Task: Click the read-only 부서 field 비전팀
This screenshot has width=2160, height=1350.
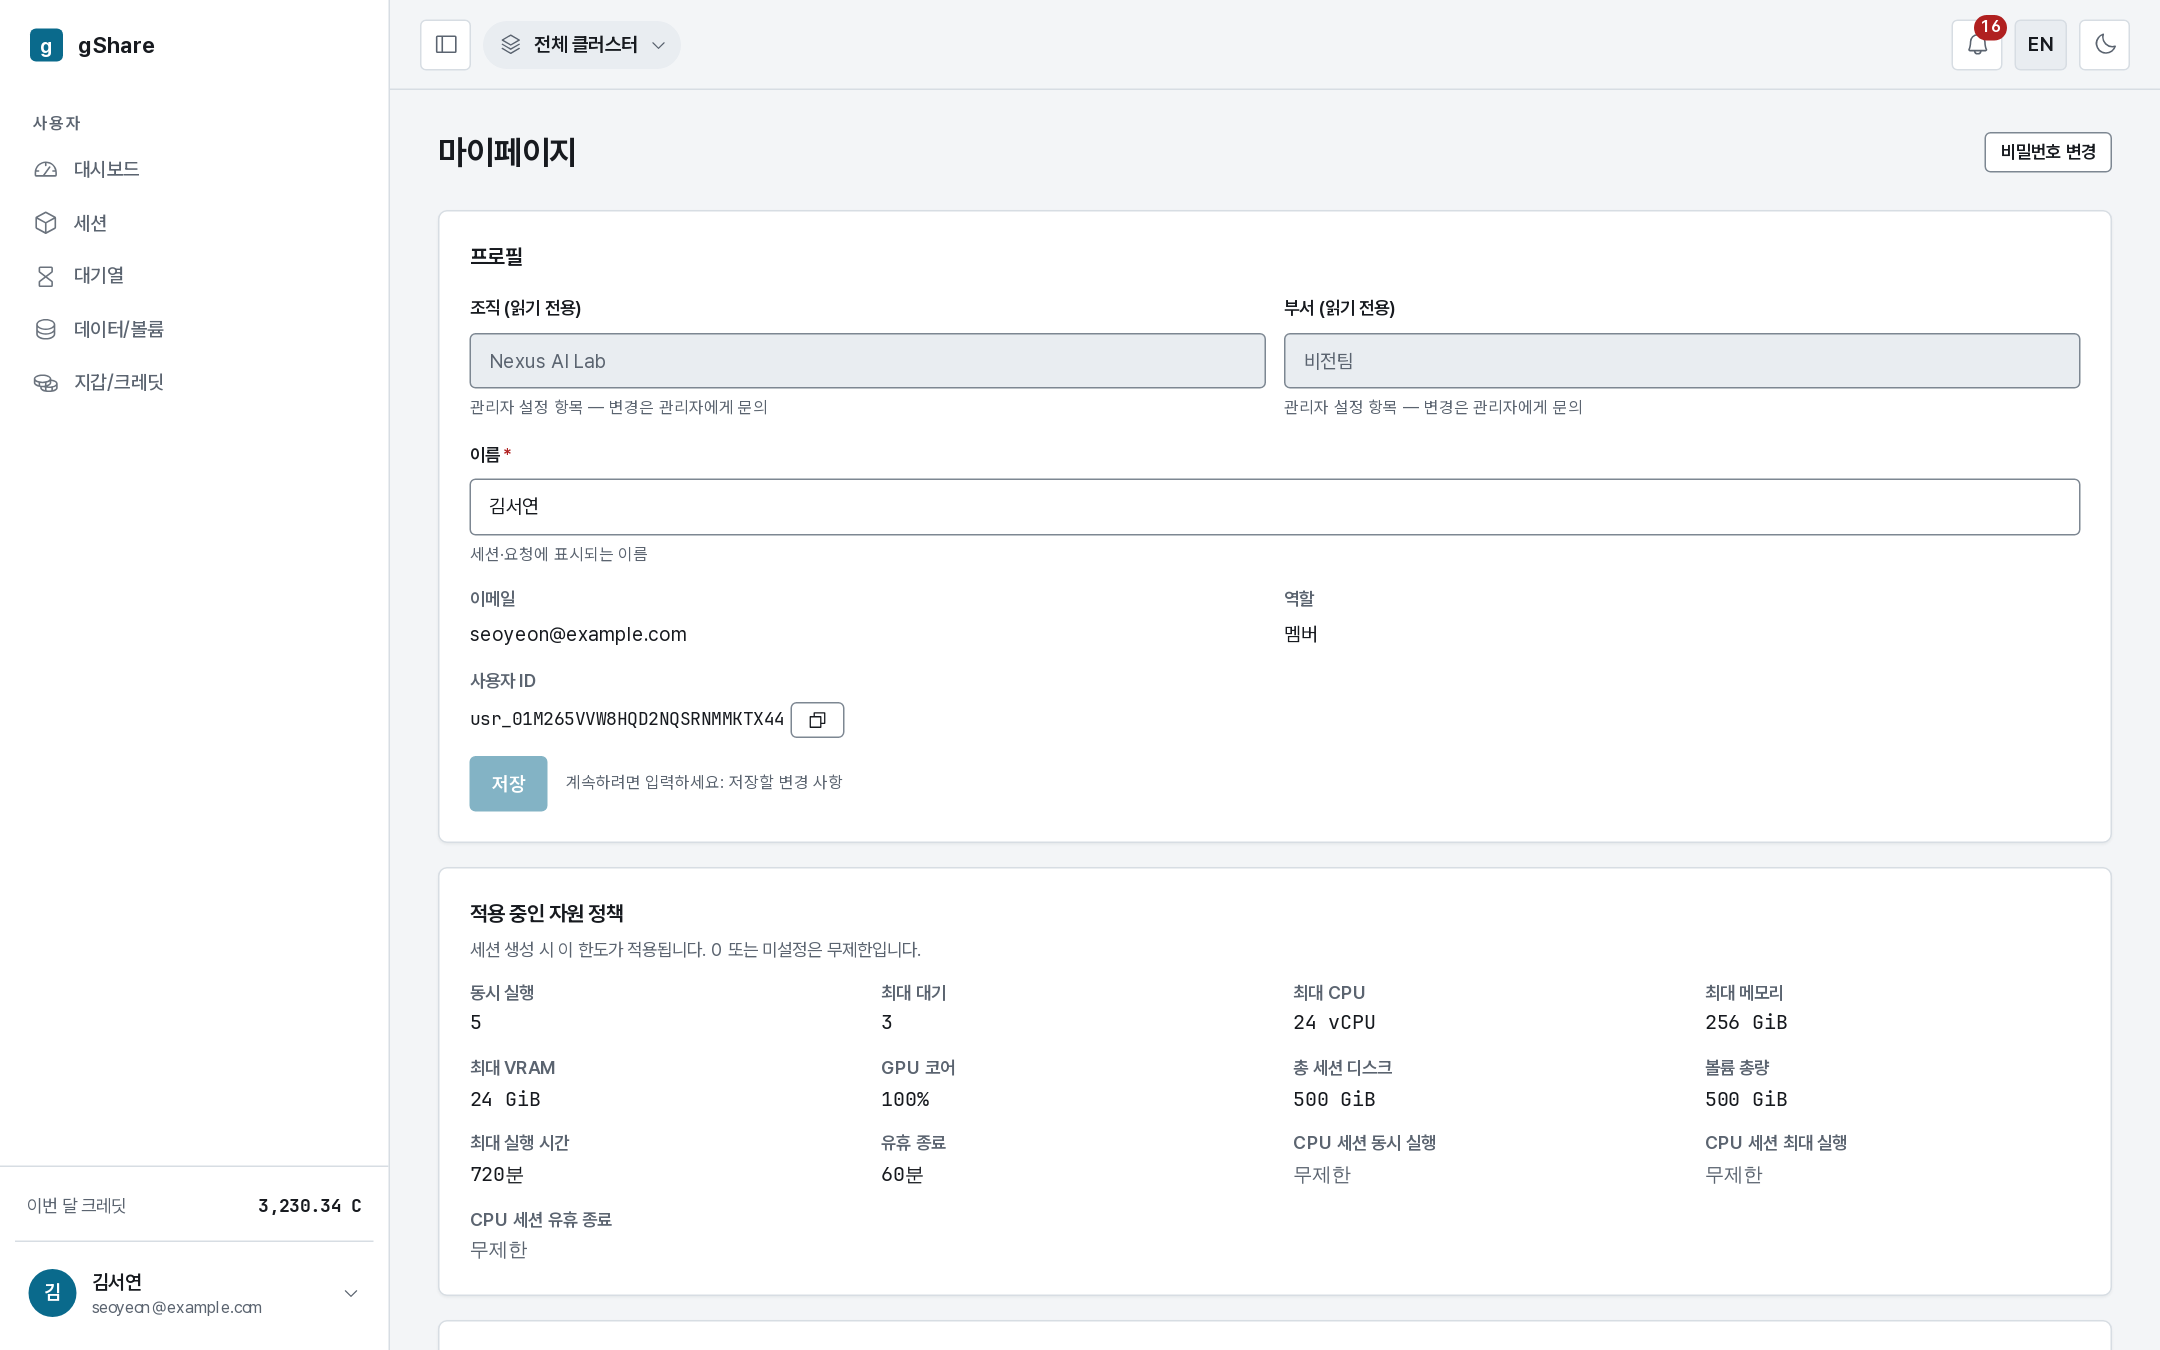Action: [1682, 361]
